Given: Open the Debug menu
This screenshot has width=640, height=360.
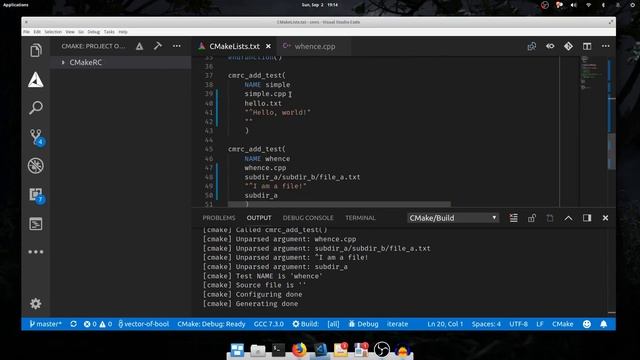Looking at the screenshot, I should [x=93, y=32].
